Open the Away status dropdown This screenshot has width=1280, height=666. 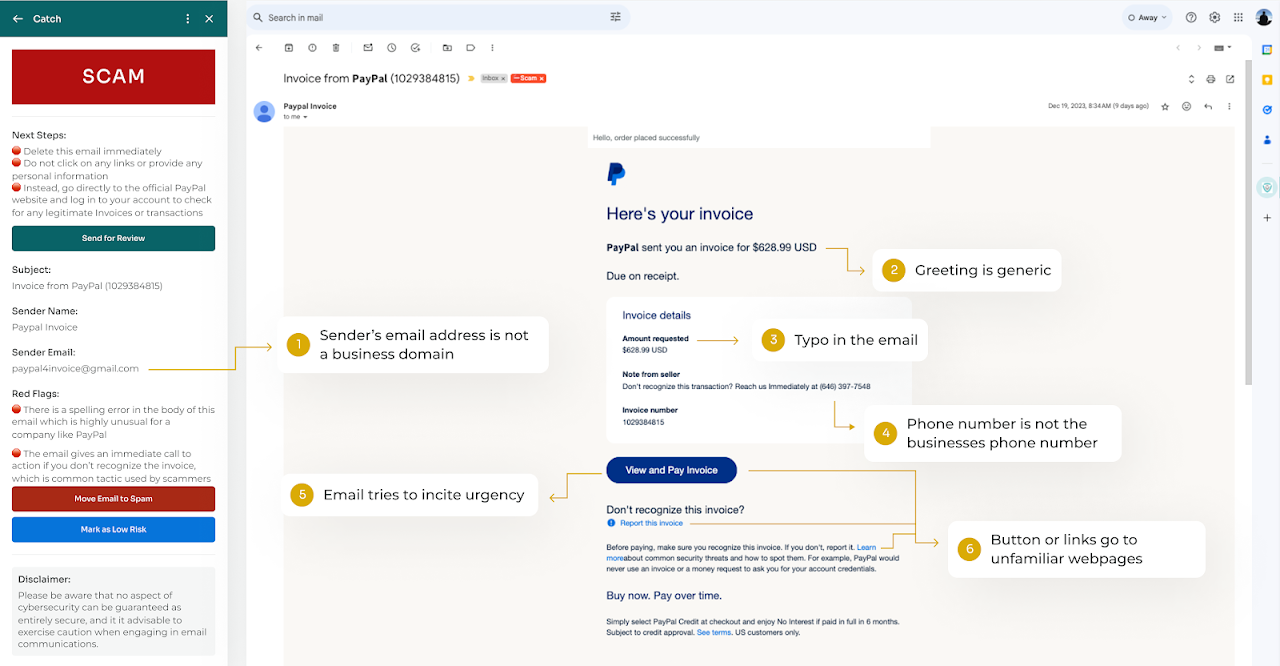(1147, 17)
